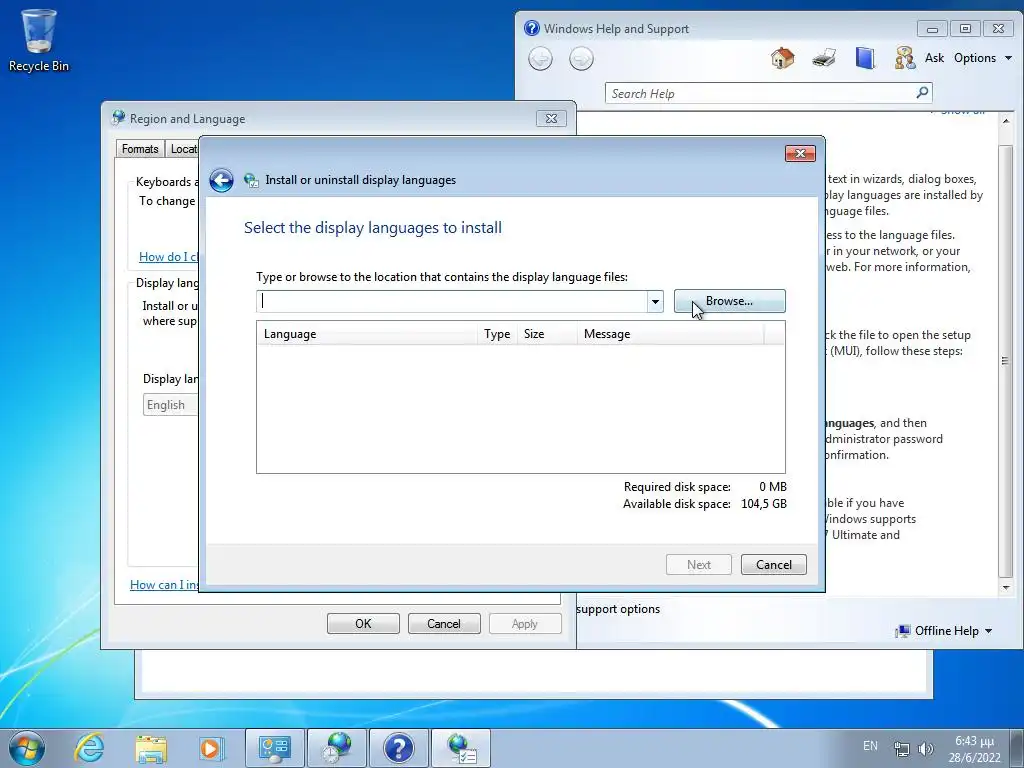Open the 'How can I install' help link
This screenshot has height=768, width=1024.
click(164, 584)
